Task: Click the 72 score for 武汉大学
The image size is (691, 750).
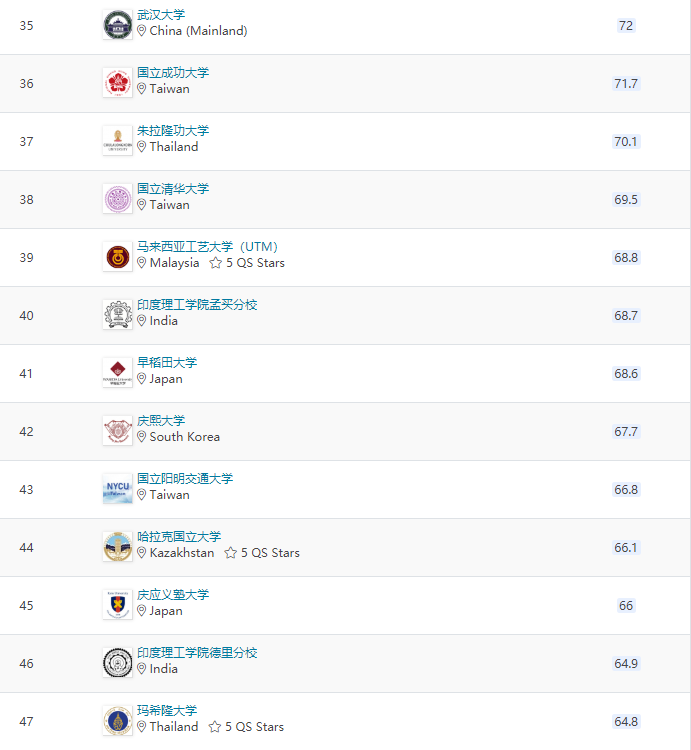Action: pyautogui.click(x=626, y=25)
